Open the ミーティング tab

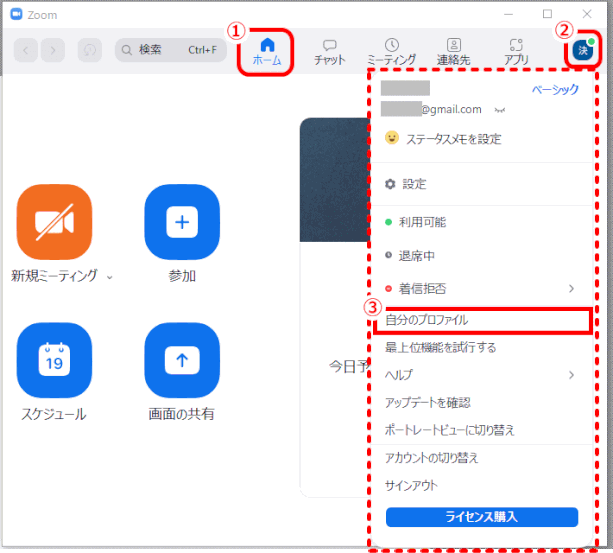pos(391,52)
